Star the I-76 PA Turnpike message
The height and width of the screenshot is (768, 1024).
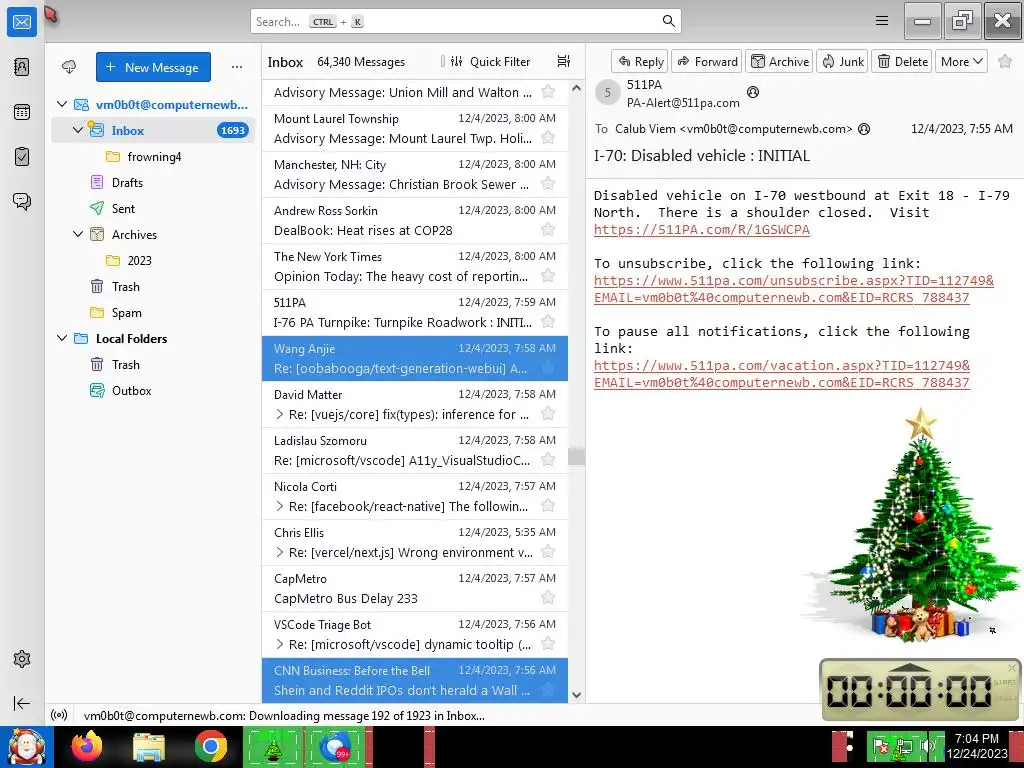tap(548, 322)
